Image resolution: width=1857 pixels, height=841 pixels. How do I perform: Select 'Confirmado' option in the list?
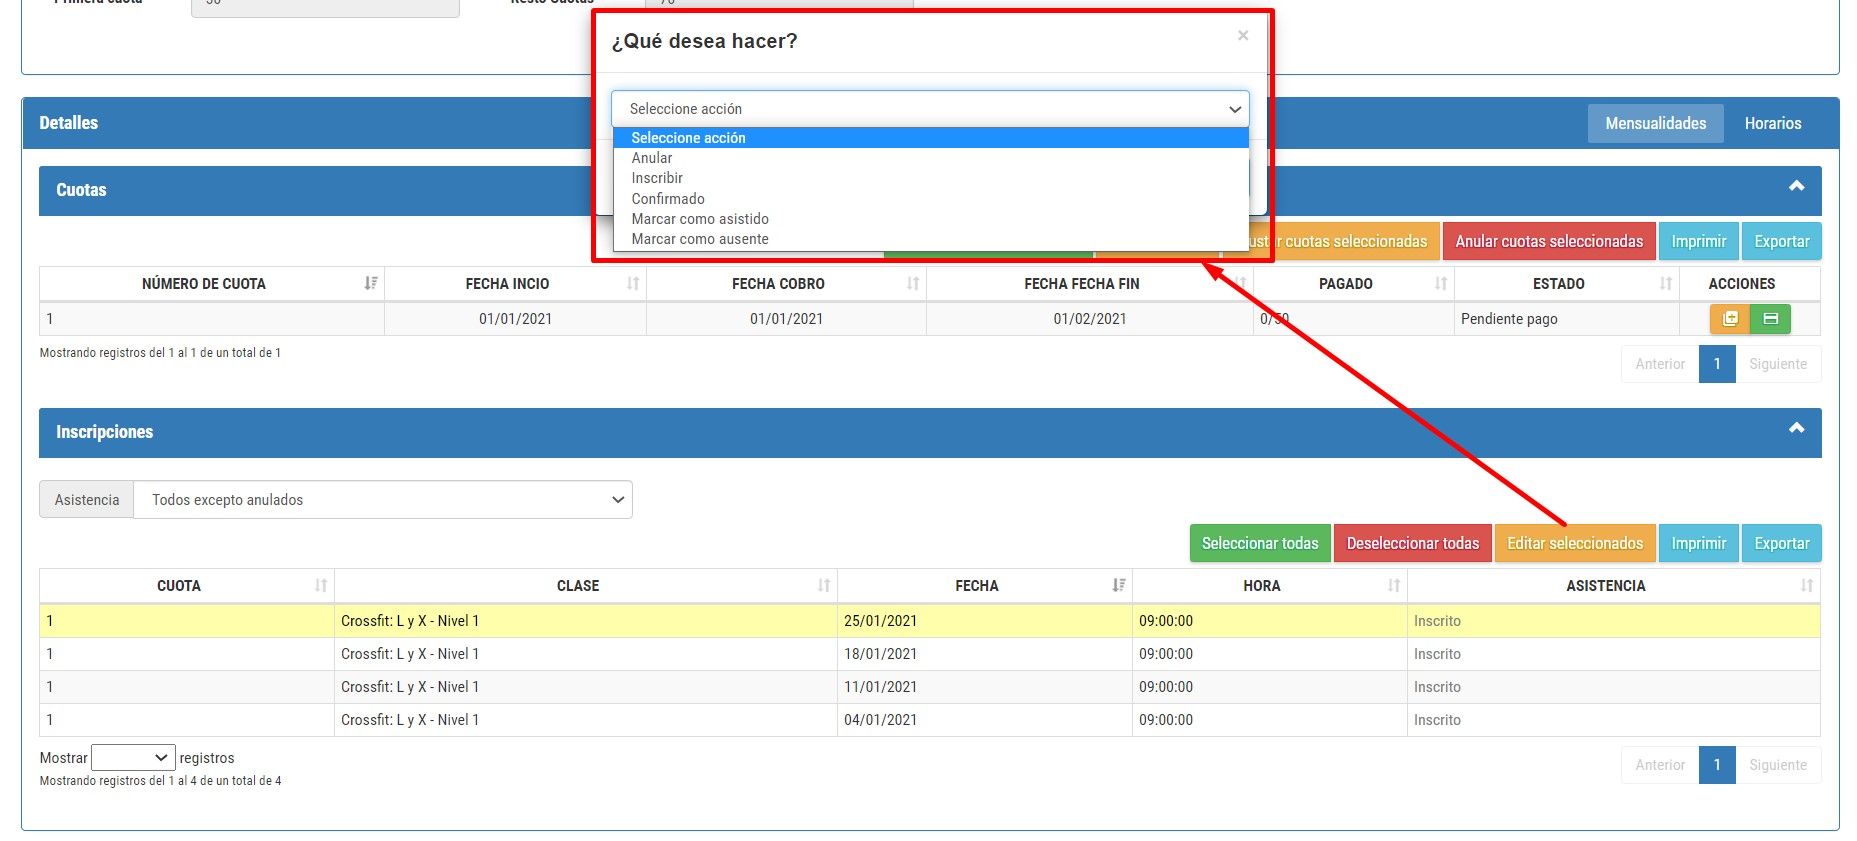[x=930, y=199]
